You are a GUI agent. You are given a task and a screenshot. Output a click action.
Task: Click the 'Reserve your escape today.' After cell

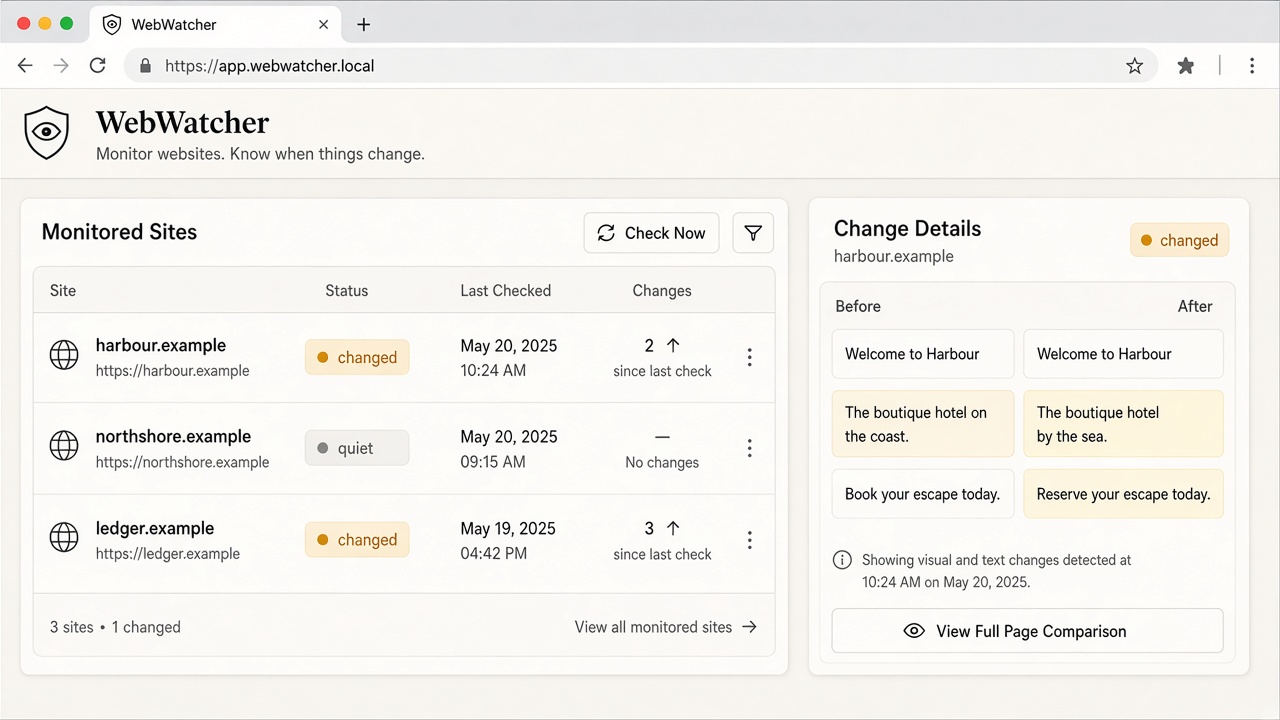click(1124, 494)
